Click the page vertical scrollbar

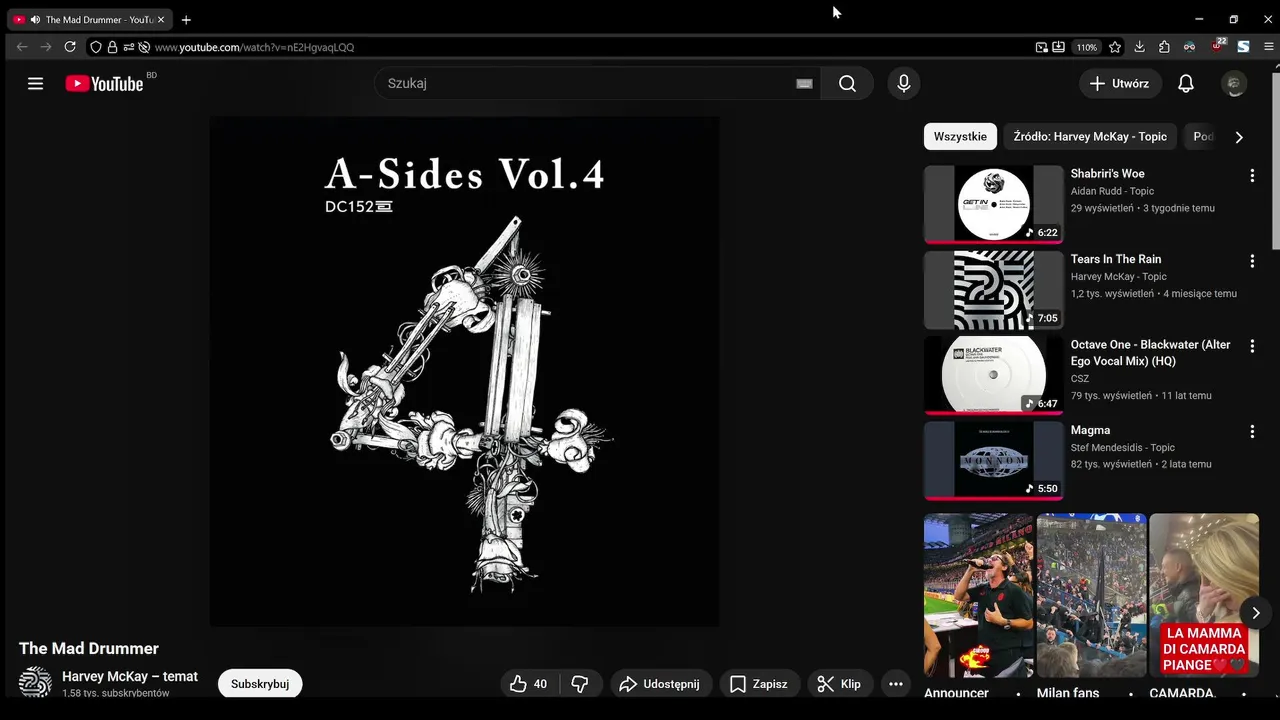[x=1275, y=160]
